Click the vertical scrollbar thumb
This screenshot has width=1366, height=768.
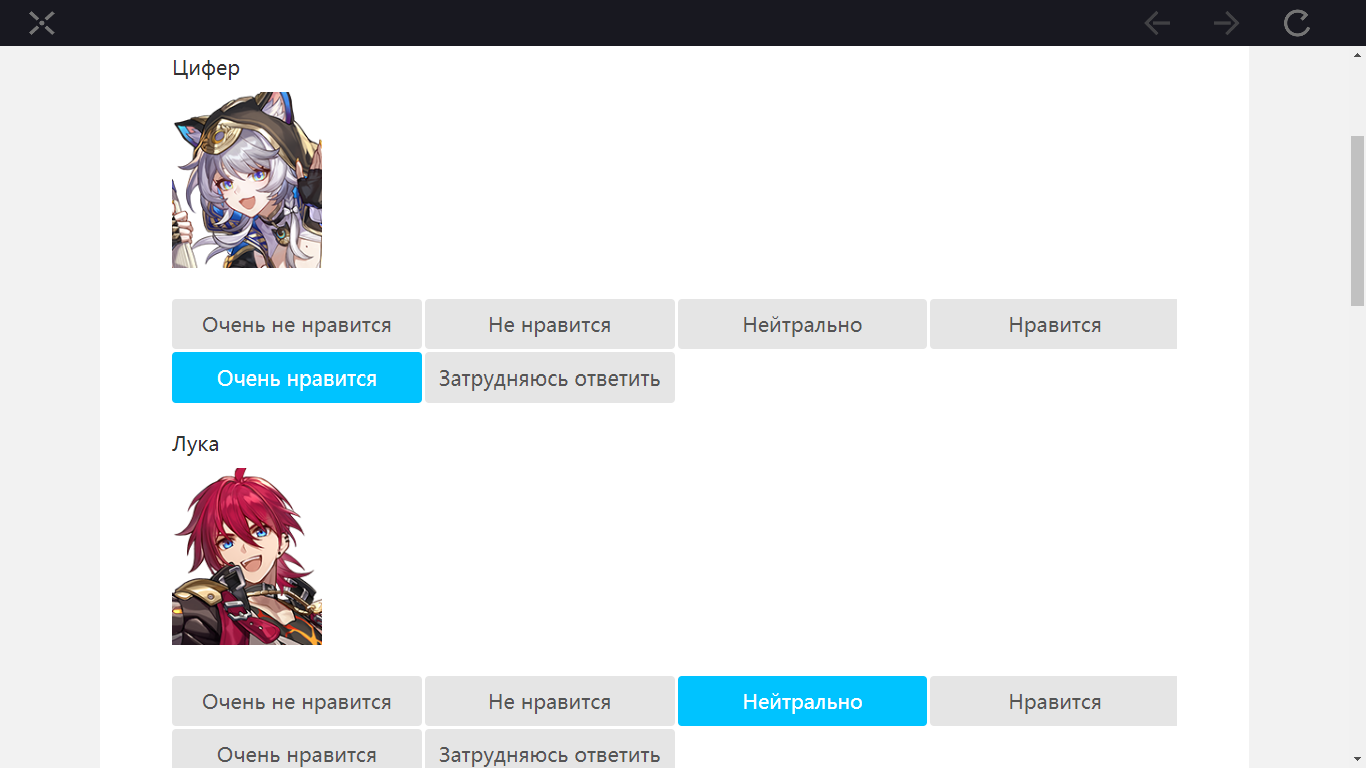click(1357, 220)
